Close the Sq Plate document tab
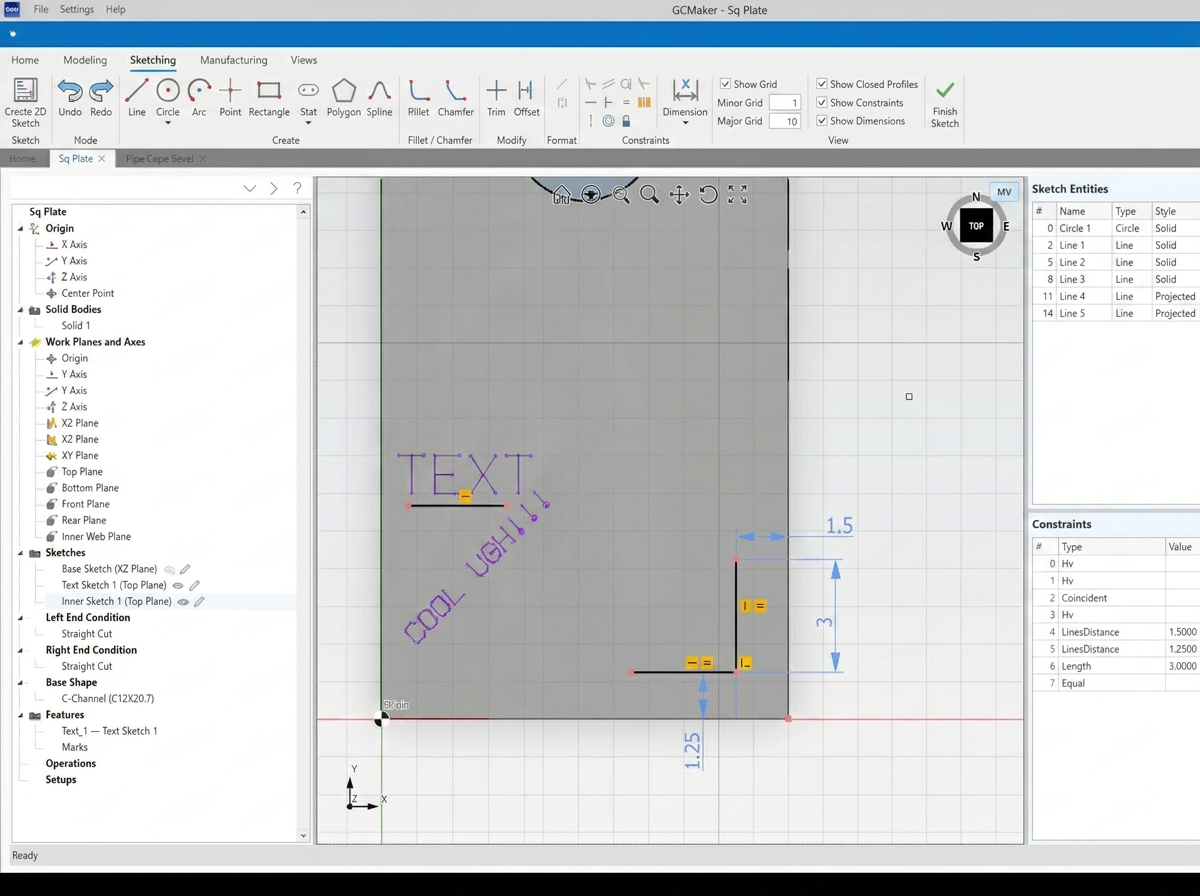1200x896 pixels. (x=102, y=158)
